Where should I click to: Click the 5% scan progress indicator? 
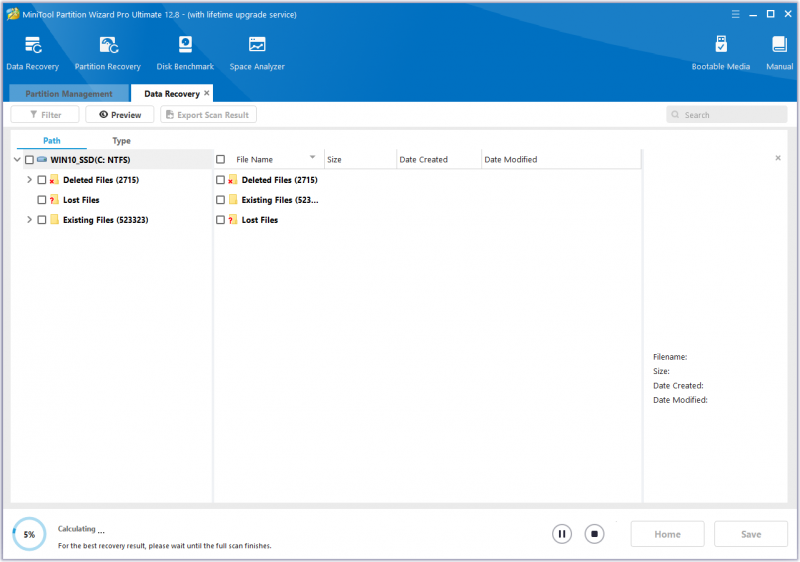click(29, 534)
